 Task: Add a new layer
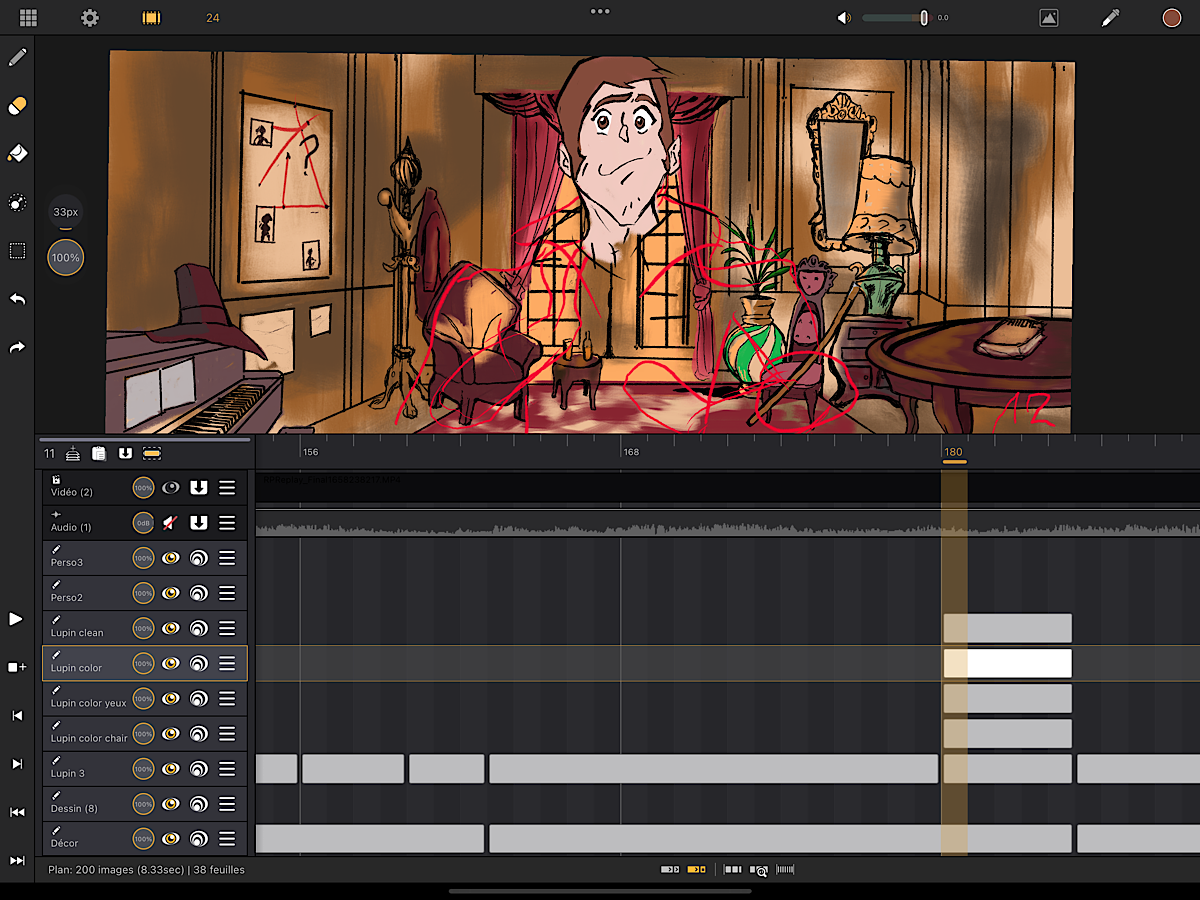click(73, 453)
